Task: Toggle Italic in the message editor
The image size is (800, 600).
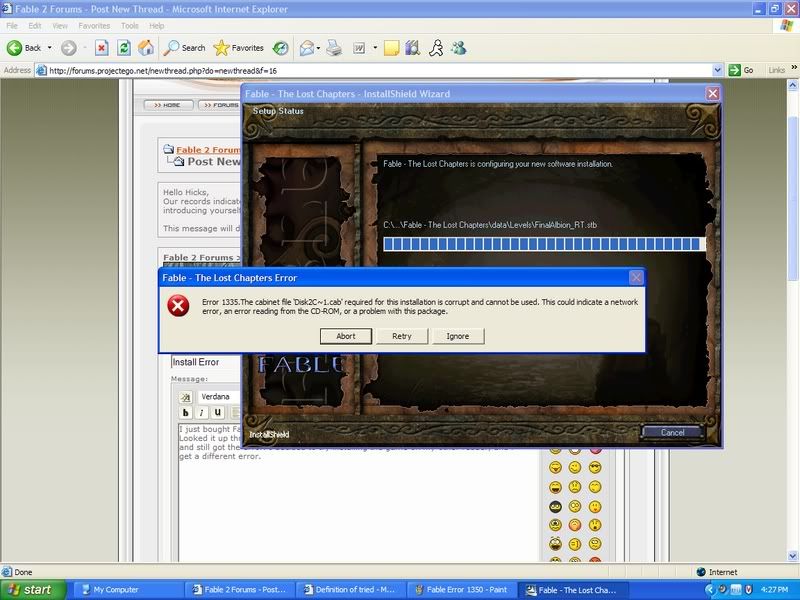Action: (202, 413)
